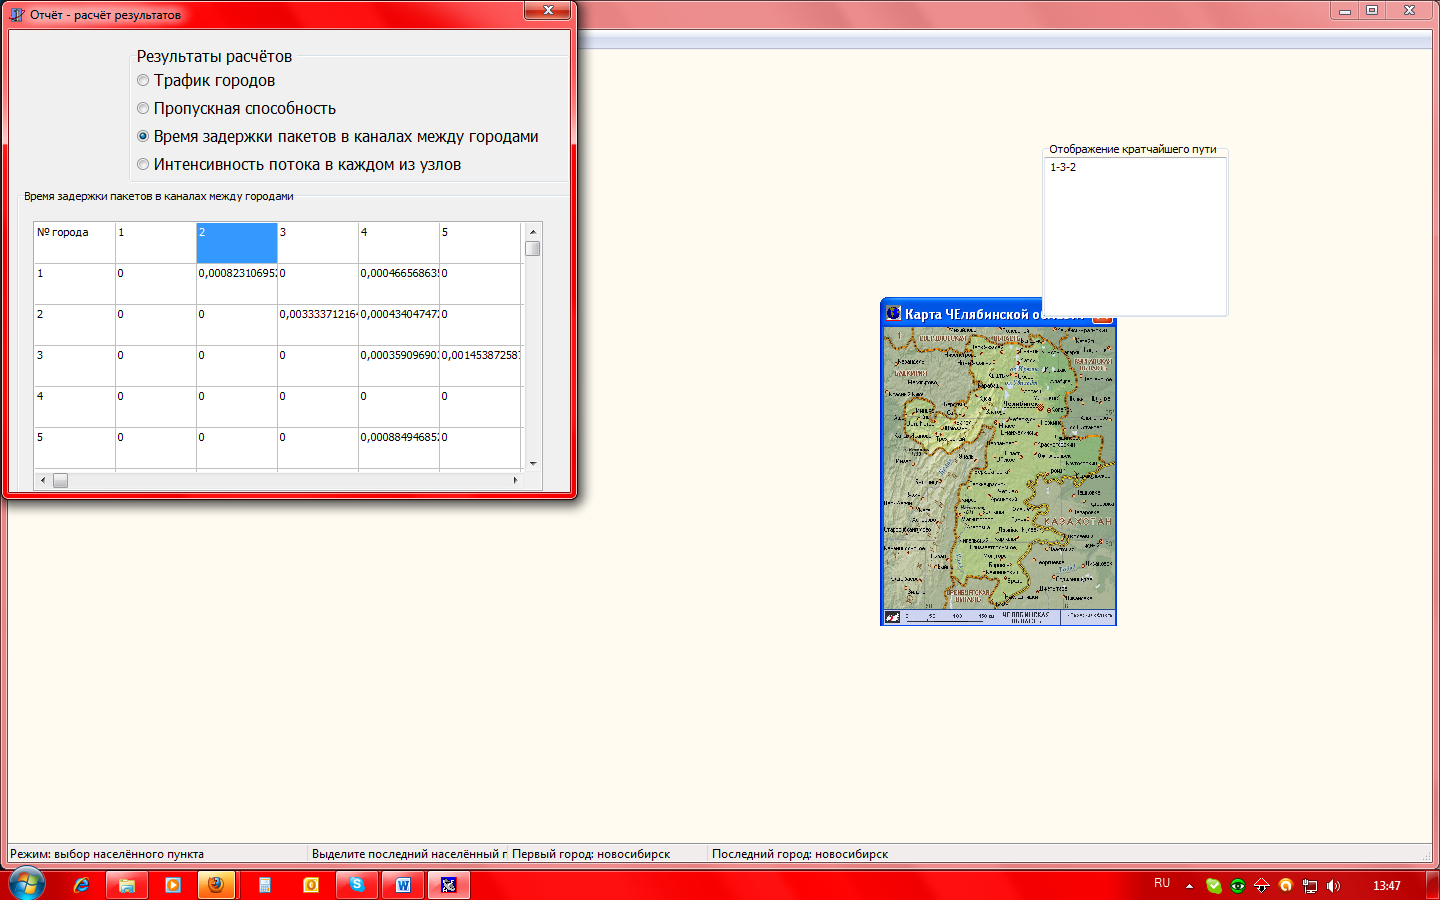Screen dimensions: 1440x900
Task: Click the shortest path text box with 1-3-2
Action: (1134, 235)
